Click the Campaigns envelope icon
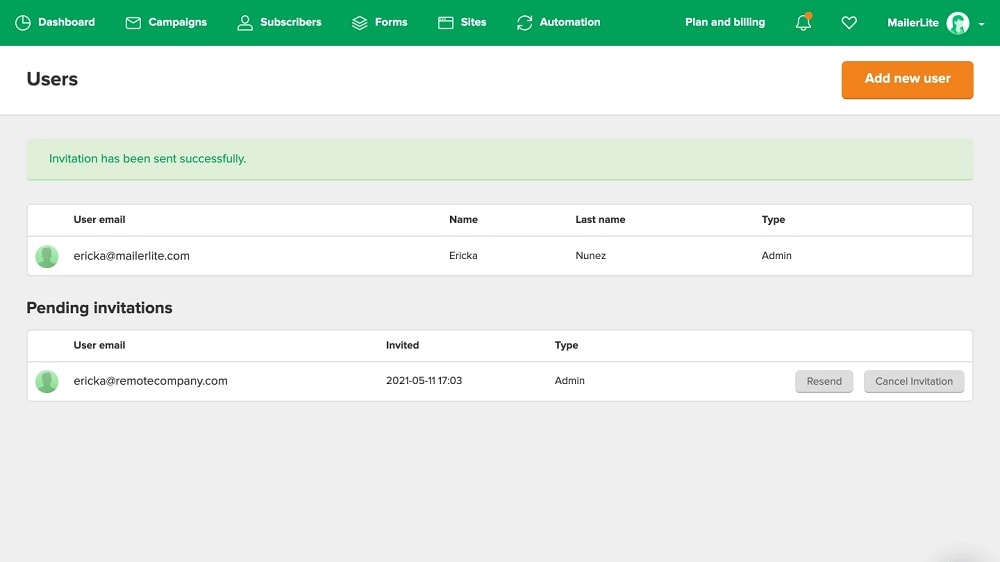 pyautogui.click(x=133, y=23)
